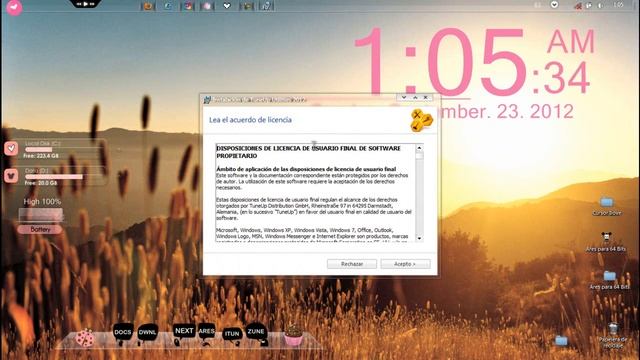Click the 'High 100%' battery text
This screenshot has height=360, width=640.
tap(42, 202)
